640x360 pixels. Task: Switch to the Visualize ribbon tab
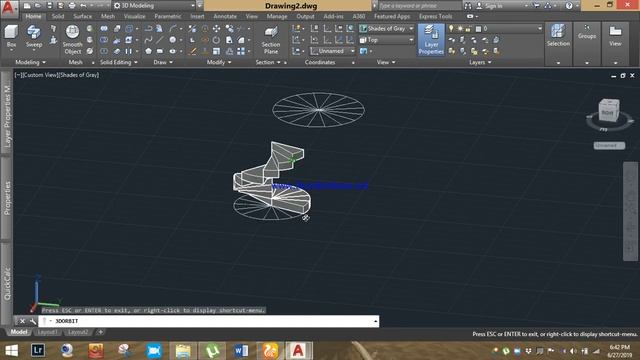tap(135, 16)
